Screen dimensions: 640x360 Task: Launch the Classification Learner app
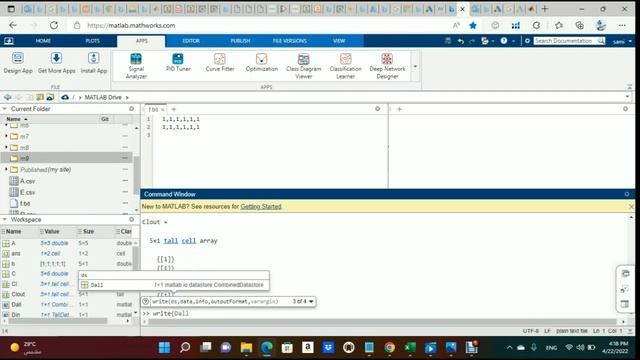click(x=345, y=65)
